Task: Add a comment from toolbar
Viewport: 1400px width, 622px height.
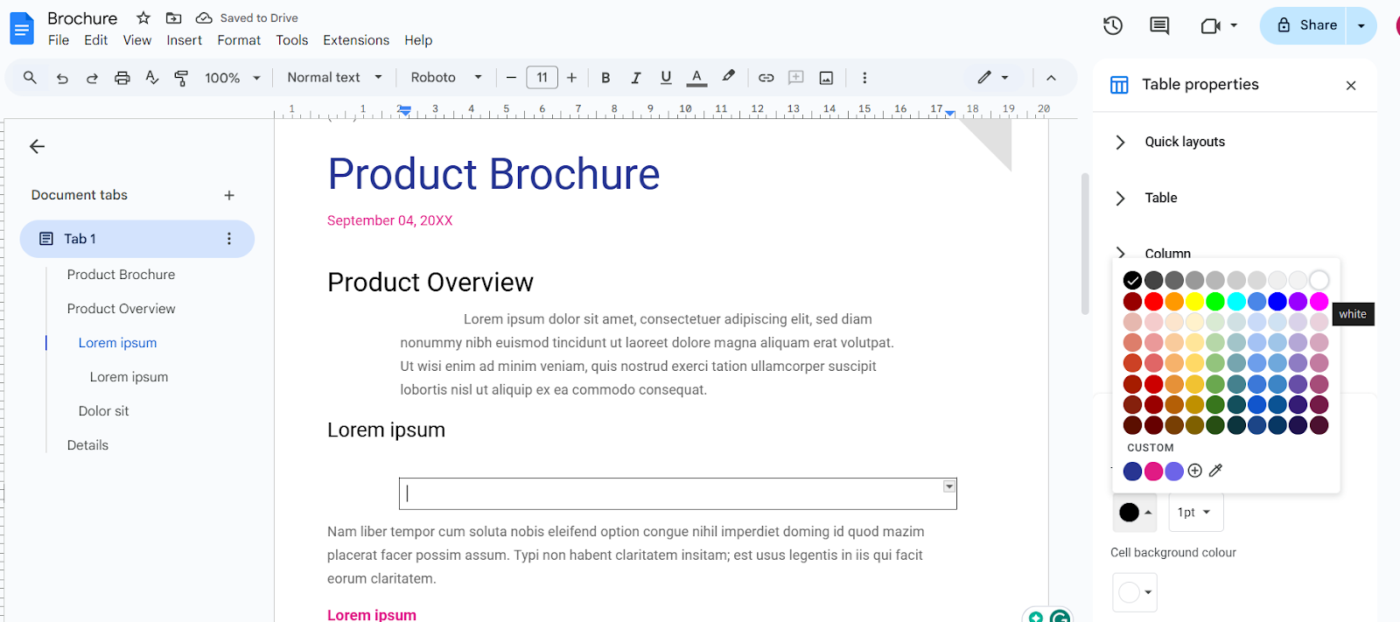Action: [796, 77]
